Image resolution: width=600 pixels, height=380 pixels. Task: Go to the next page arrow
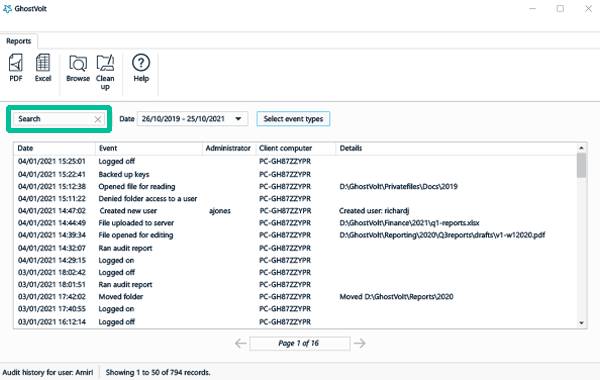coord(359,343)
